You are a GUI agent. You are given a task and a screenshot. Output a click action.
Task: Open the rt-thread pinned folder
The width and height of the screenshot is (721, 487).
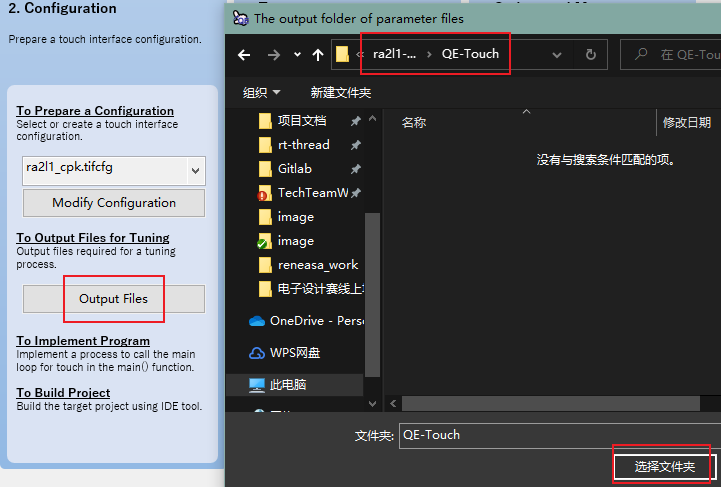(302, 145)
